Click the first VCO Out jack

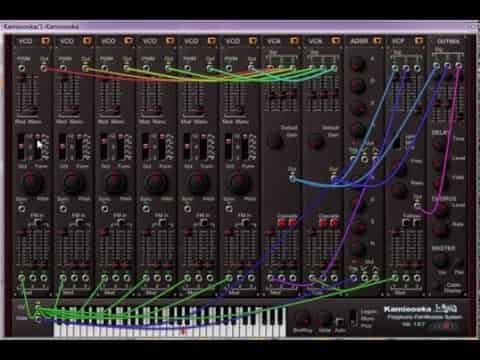click(x=44, y=68)
